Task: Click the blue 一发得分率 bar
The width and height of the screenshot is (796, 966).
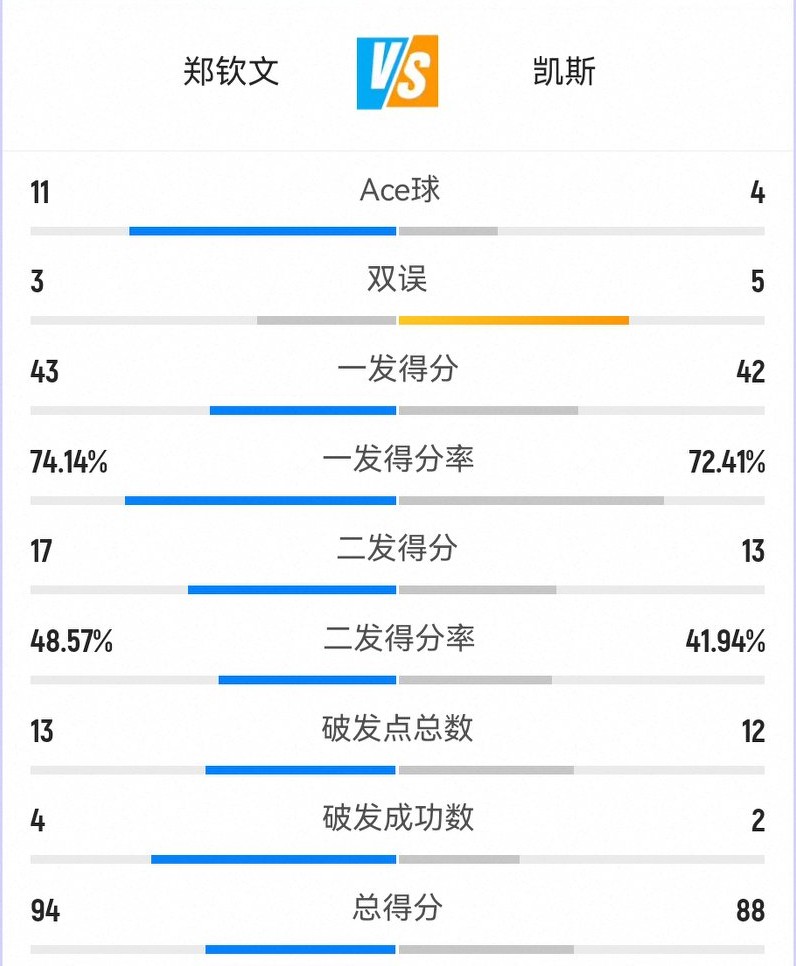Action: 261,500
